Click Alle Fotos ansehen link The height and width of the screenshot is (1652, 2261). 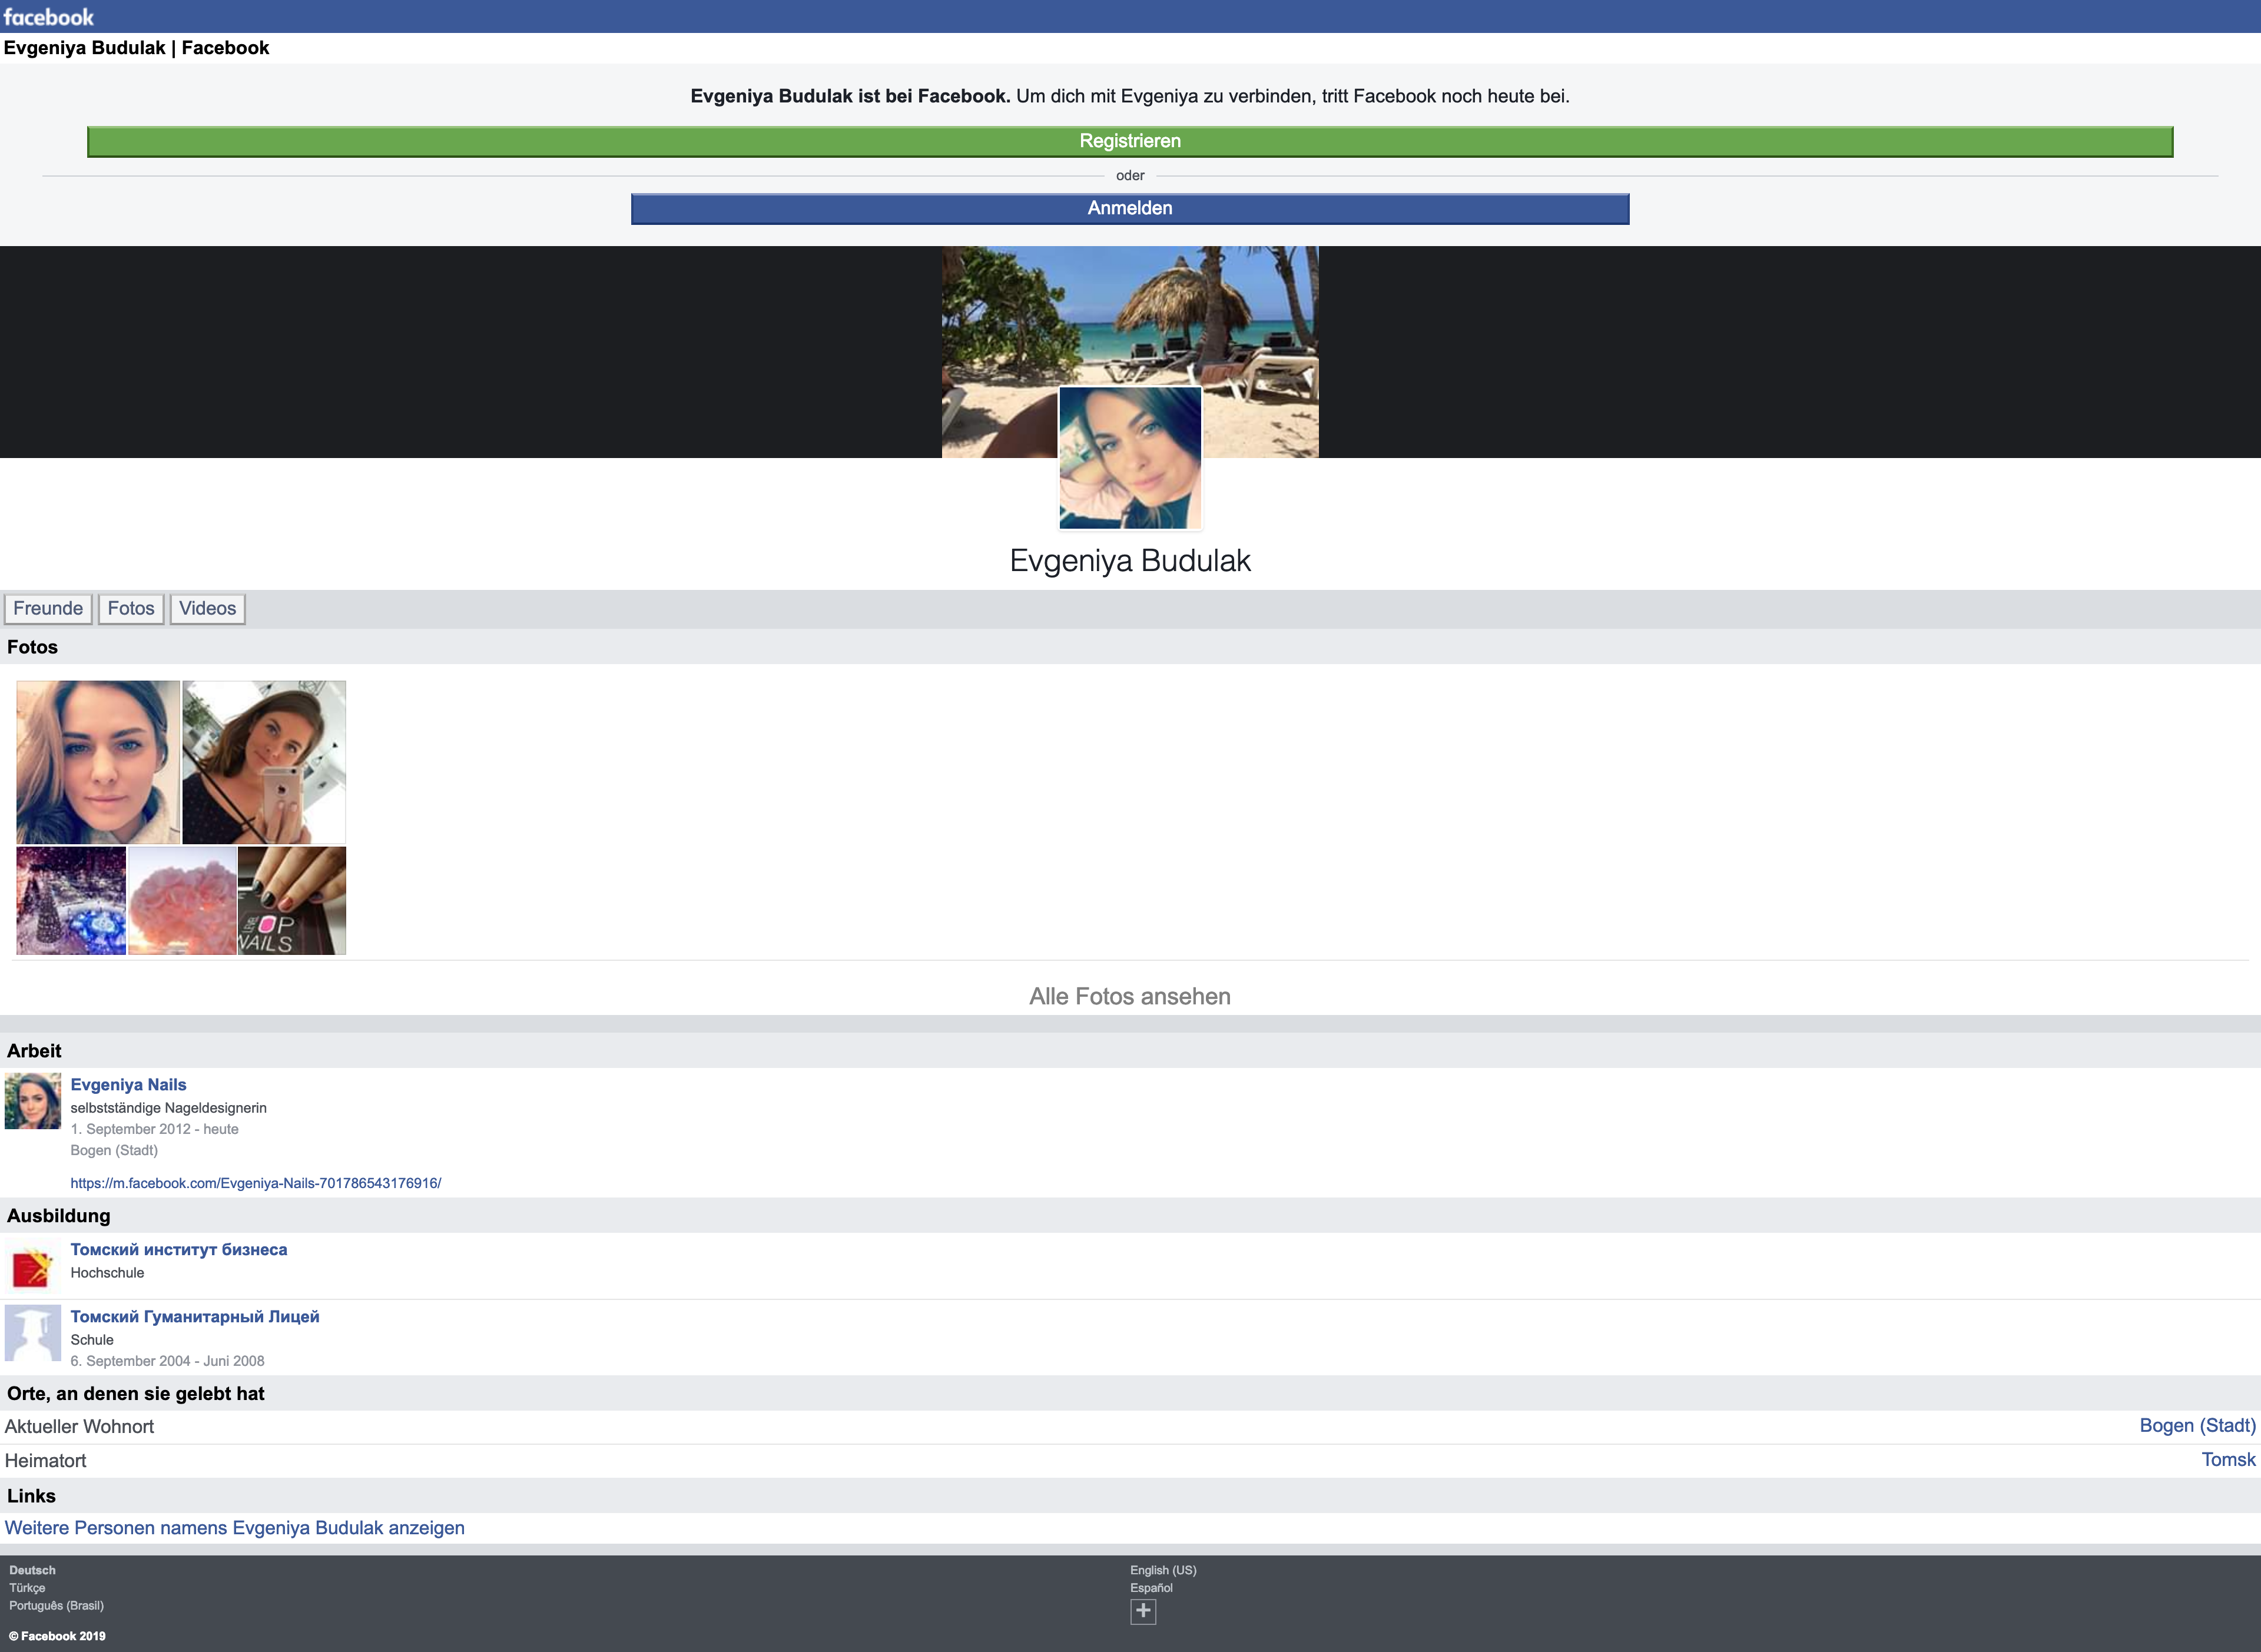pyautogui.click(x=1130, y=996)
